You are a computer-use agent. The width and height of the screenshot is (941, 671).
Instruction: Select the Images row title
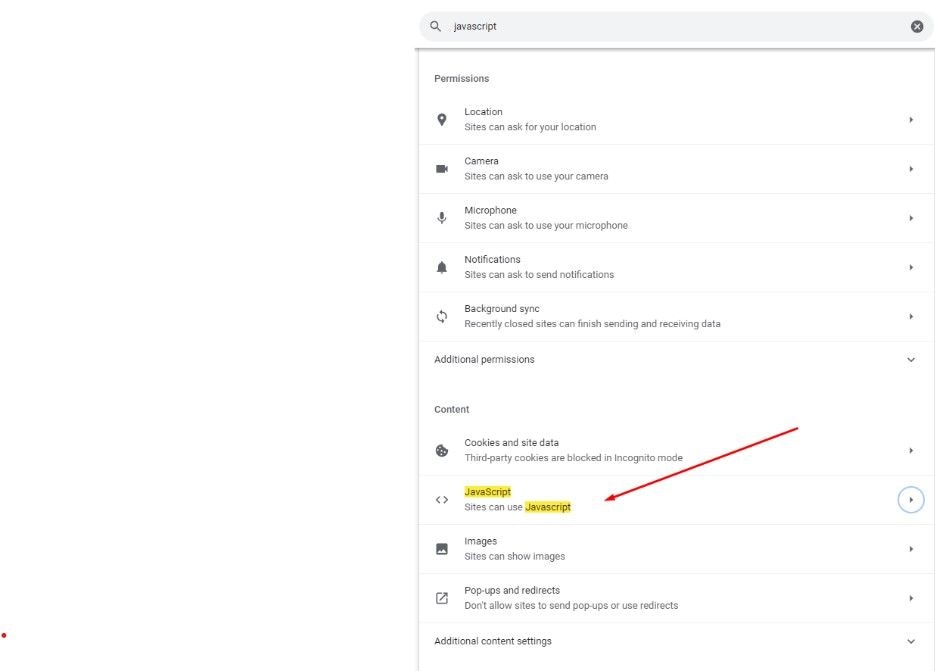coord(481,541)
